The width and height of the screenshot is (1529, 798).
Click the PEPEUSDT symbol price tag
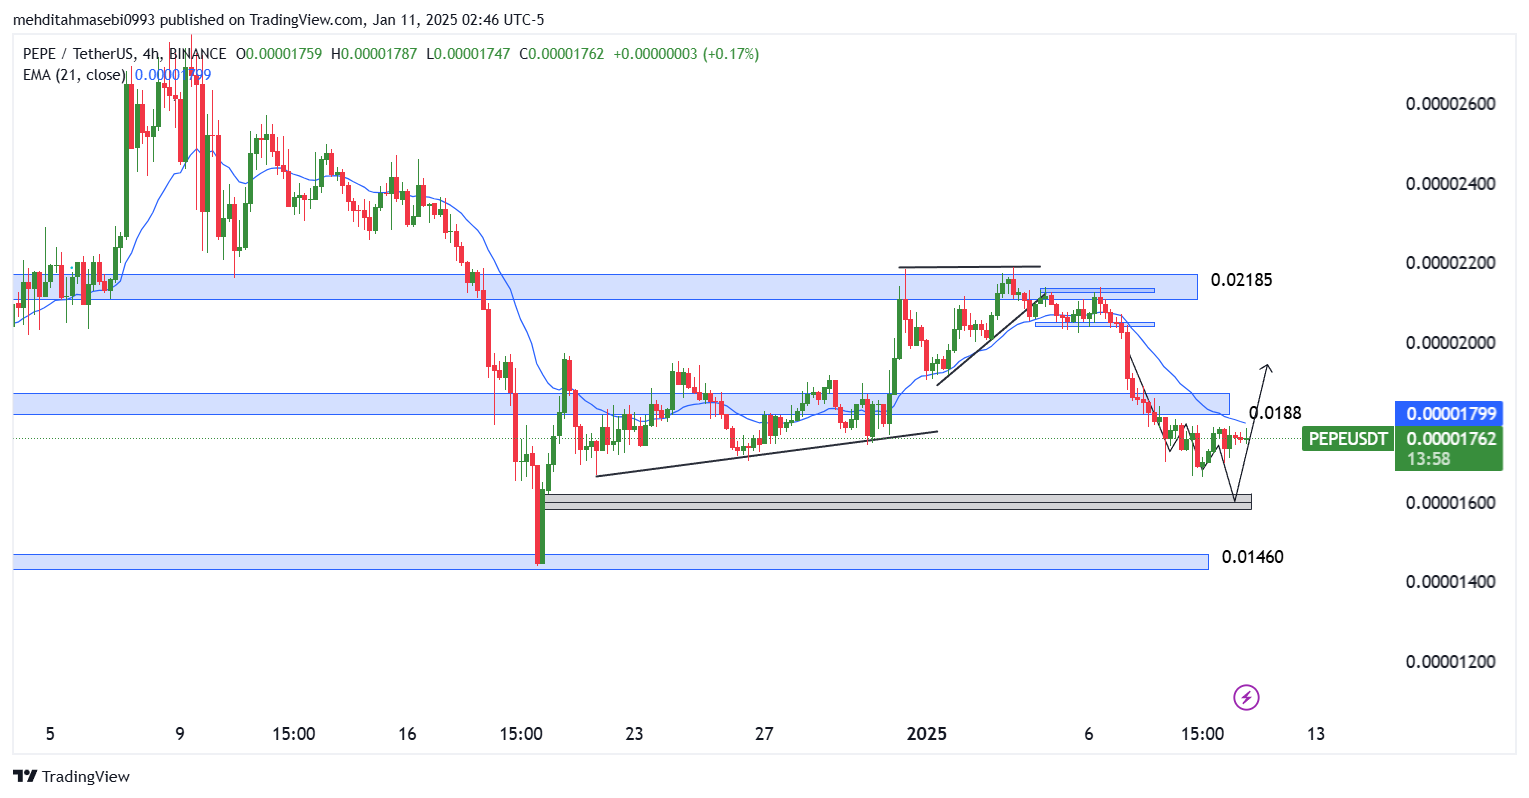point(1348,438)
